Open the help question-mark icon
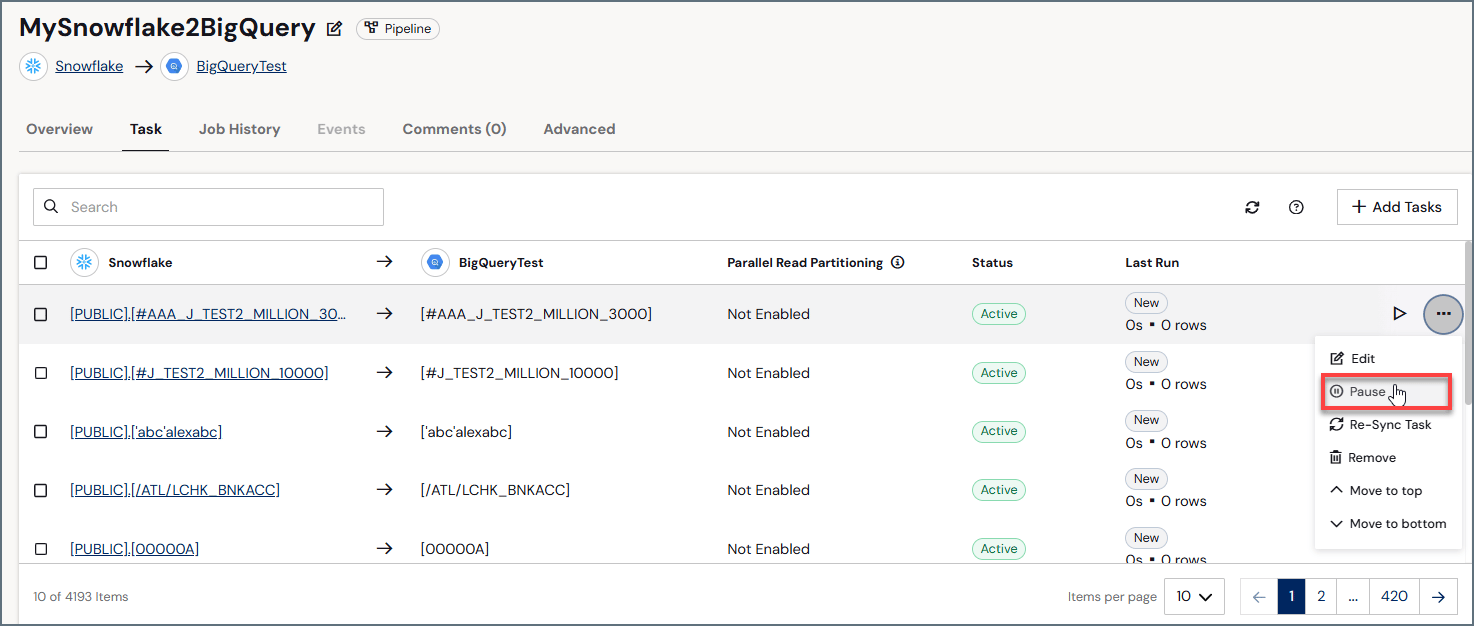 coord(1296,207)
